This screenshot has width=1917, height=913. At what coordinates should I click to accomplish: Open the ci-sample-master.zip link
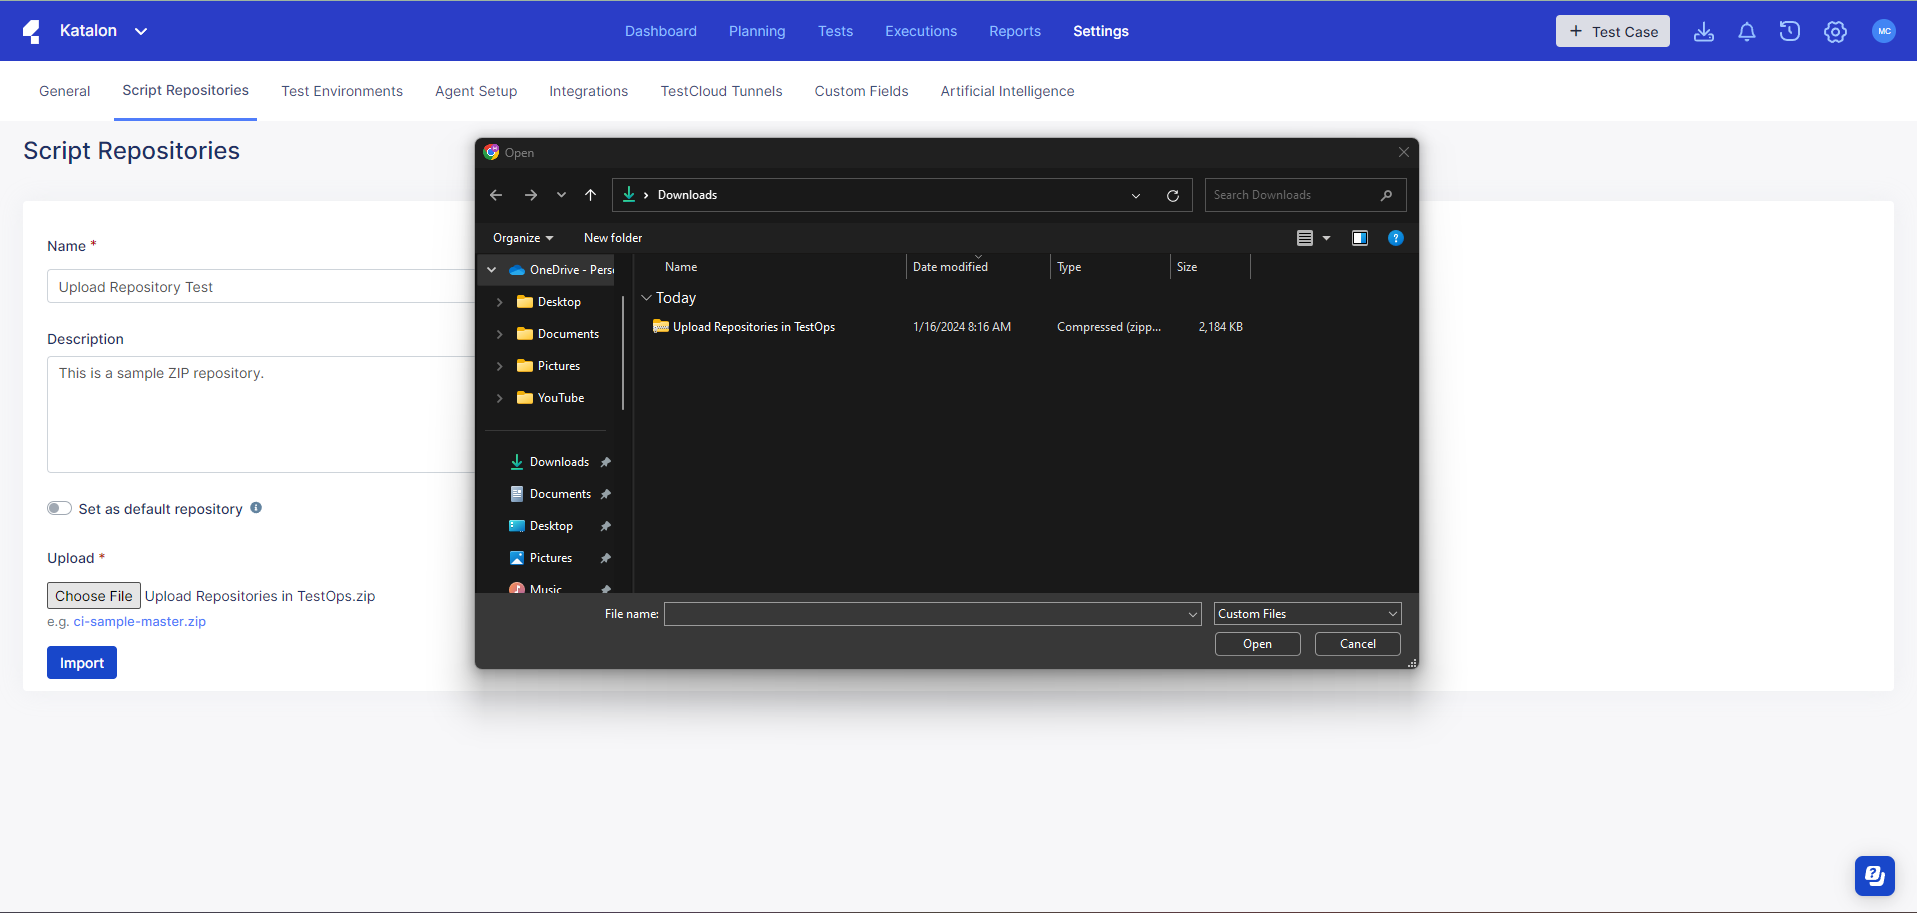(139, 622)
